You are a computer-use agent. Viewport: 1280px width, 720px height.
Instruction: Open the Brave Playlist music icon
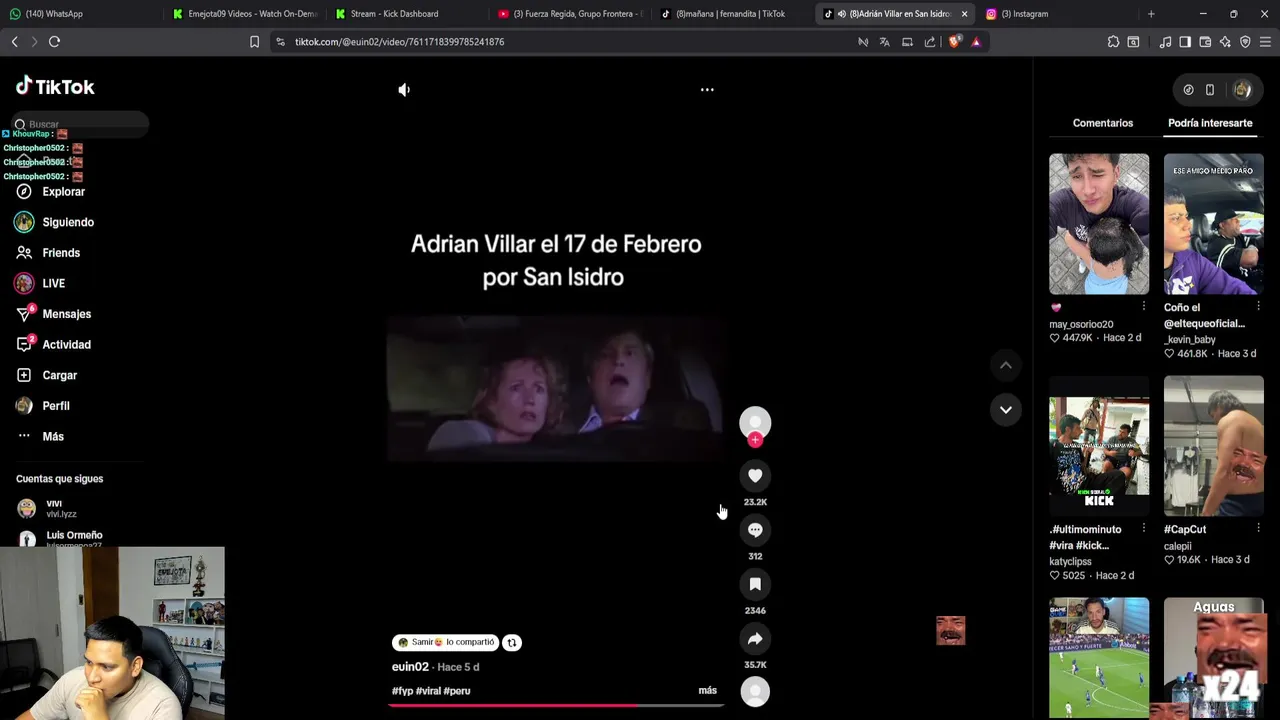tap(1165, 42)
